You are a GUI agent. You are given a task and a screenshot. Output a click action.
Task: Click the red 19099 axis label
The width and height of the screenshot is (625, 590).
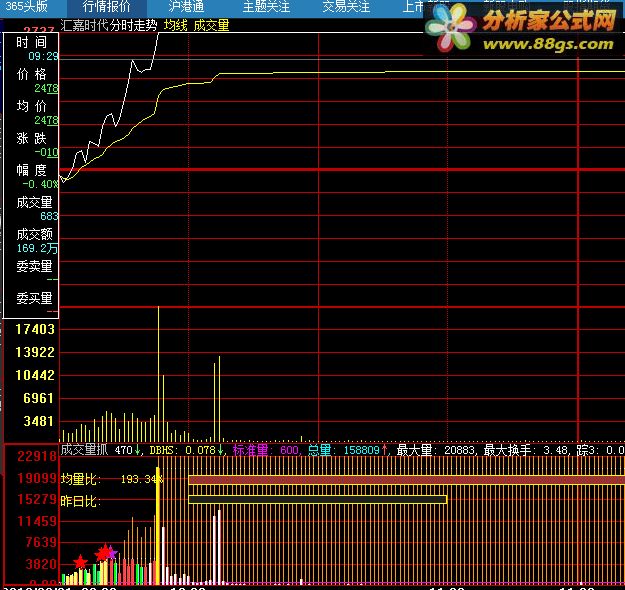[37, 478]
